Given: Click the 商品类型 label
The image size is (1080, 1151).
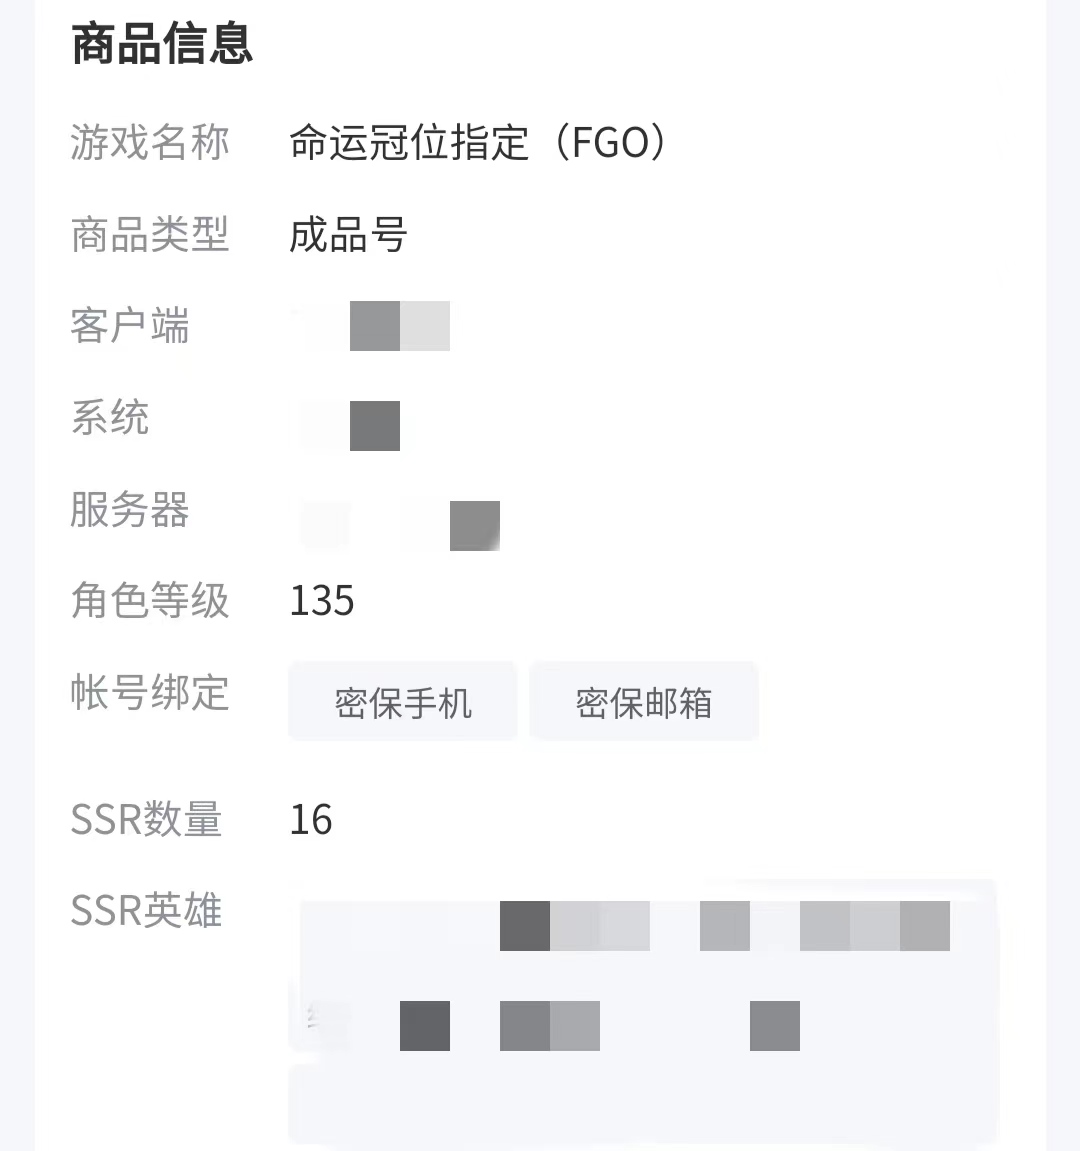Looking at the screenshot, I should tap(150, 235).
